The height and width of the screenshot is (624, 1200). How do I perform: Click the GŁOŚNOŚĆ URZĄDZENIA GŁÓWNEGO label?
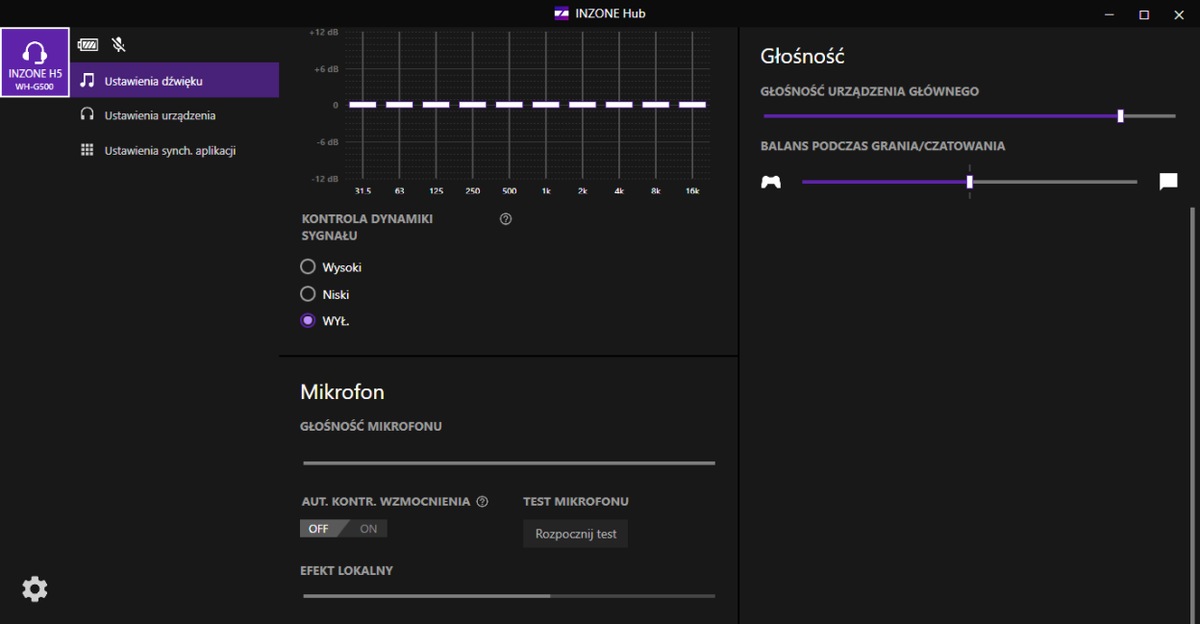(x=870, y=91)
